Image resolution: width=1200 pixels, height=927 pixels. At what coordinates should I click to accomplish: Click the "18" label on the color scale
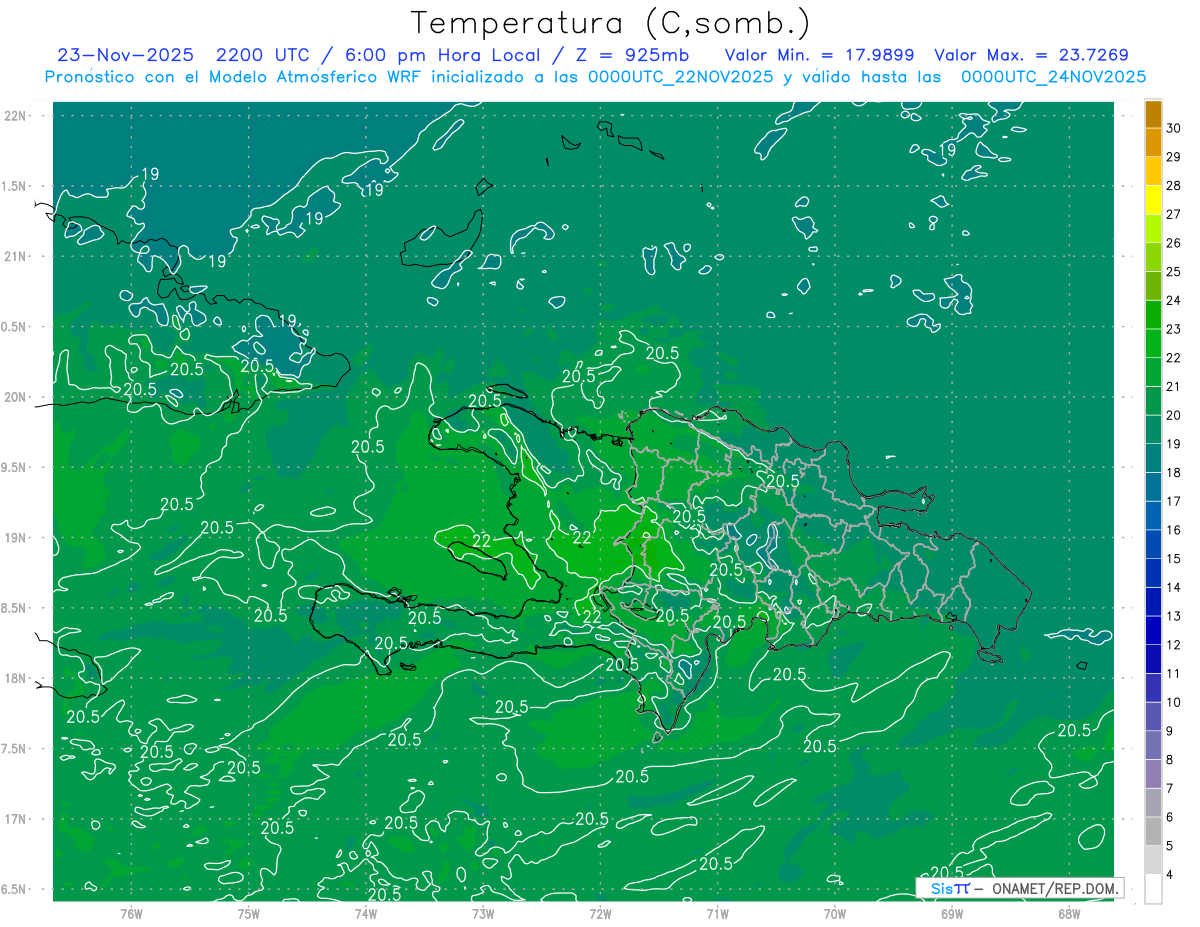point(1174,472)
